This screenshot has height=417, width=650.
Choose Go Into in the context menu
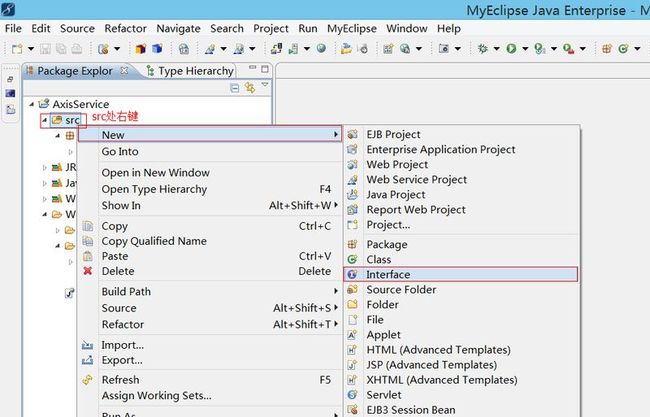tap(210, 151)
